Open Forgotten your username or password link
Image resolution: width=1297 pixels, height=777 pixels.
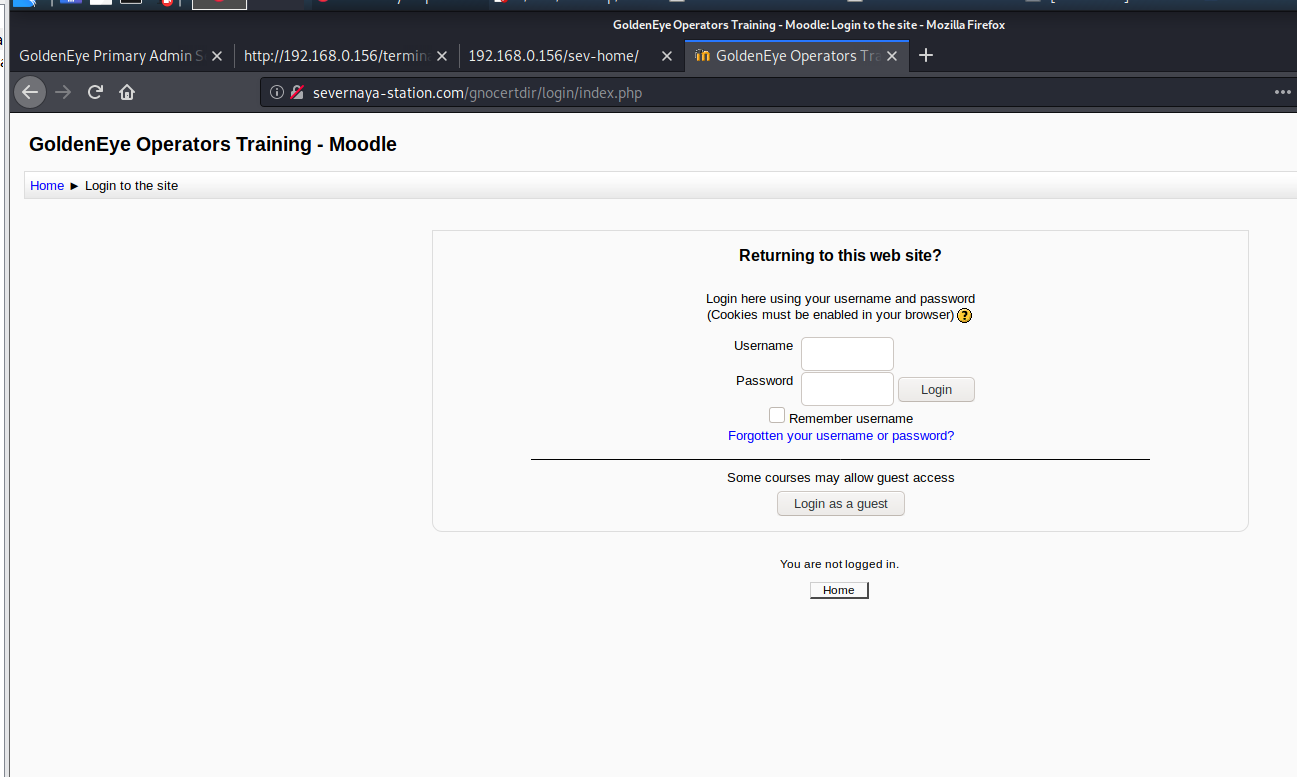[841, 436]
